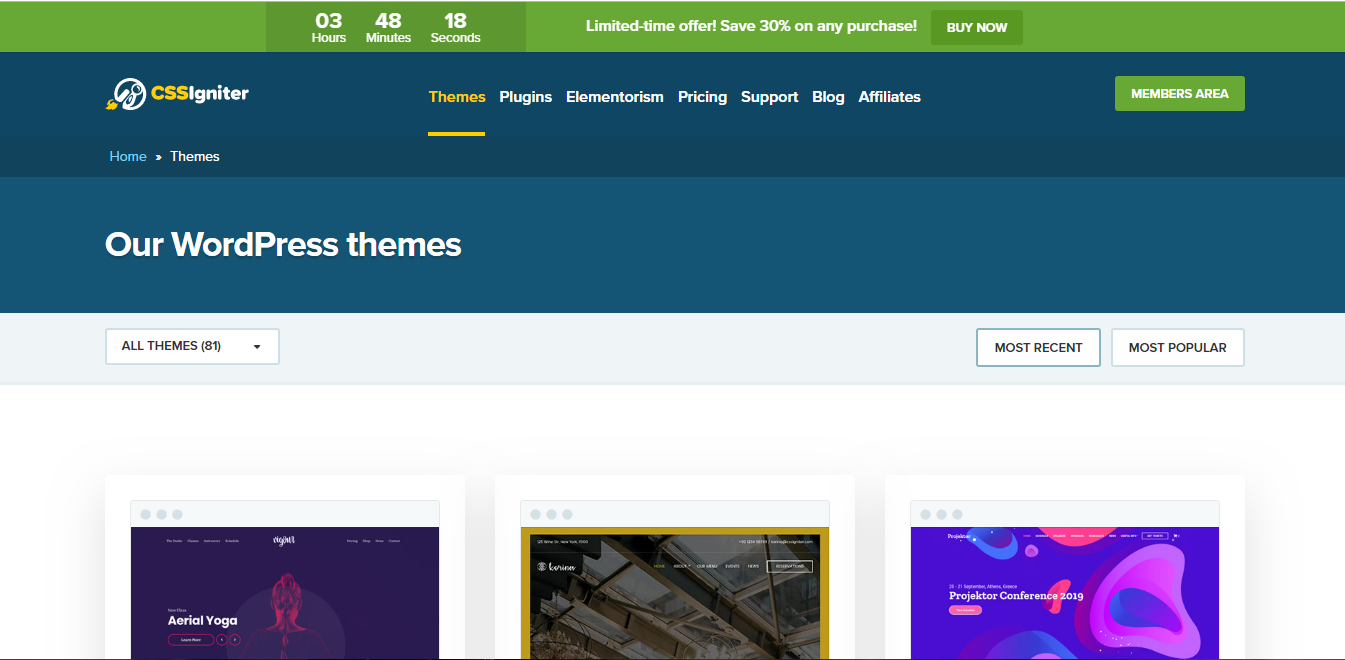Image resolution: width=1345 pixels, height=660 pixels.
Task: Open the Pricing page
Action: click(702, 97)
